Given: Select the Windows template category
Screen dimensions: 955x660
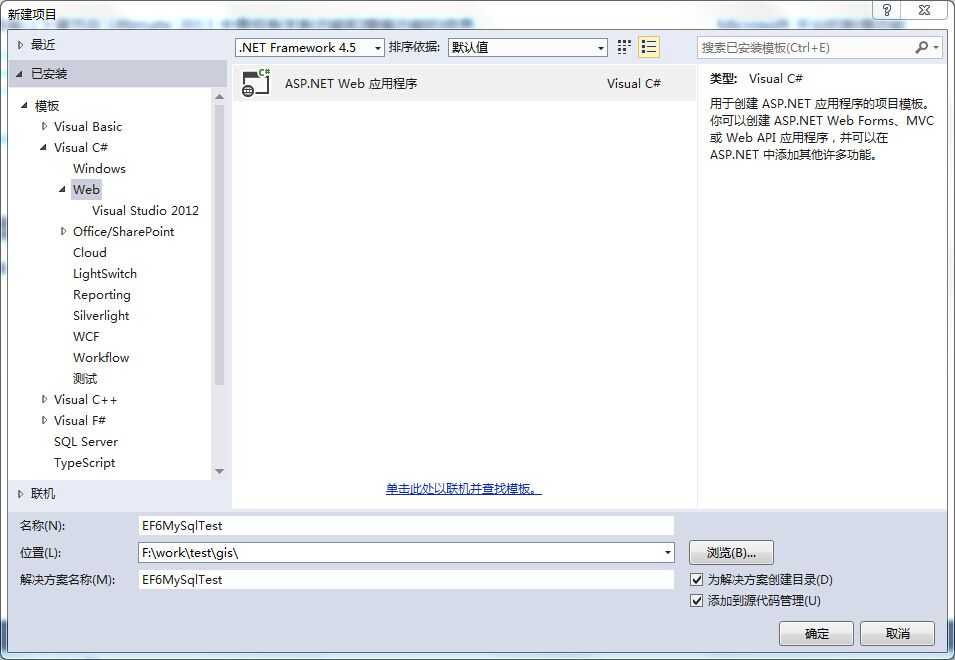Looking at the screenshot, I should [99, 169].
